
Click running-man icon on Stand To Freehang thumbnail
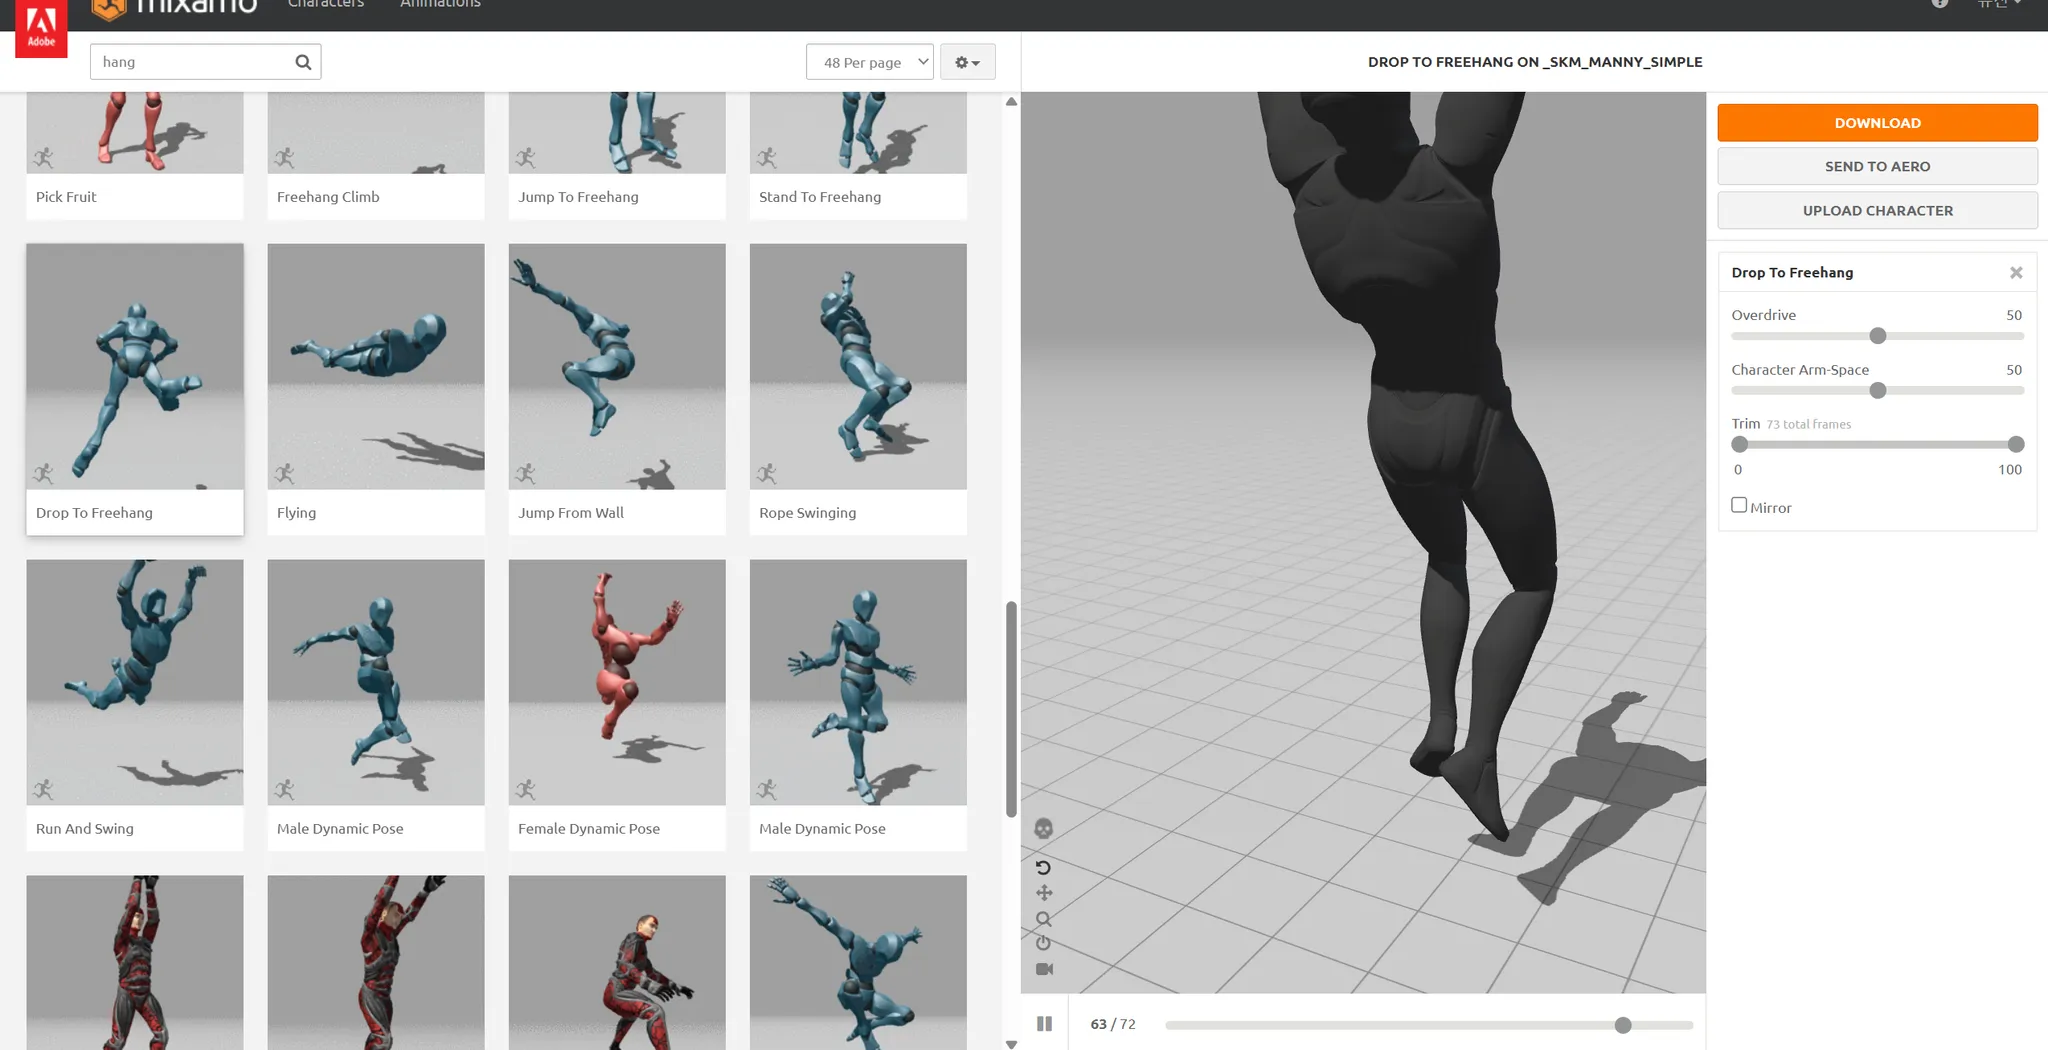coord(766,157)
